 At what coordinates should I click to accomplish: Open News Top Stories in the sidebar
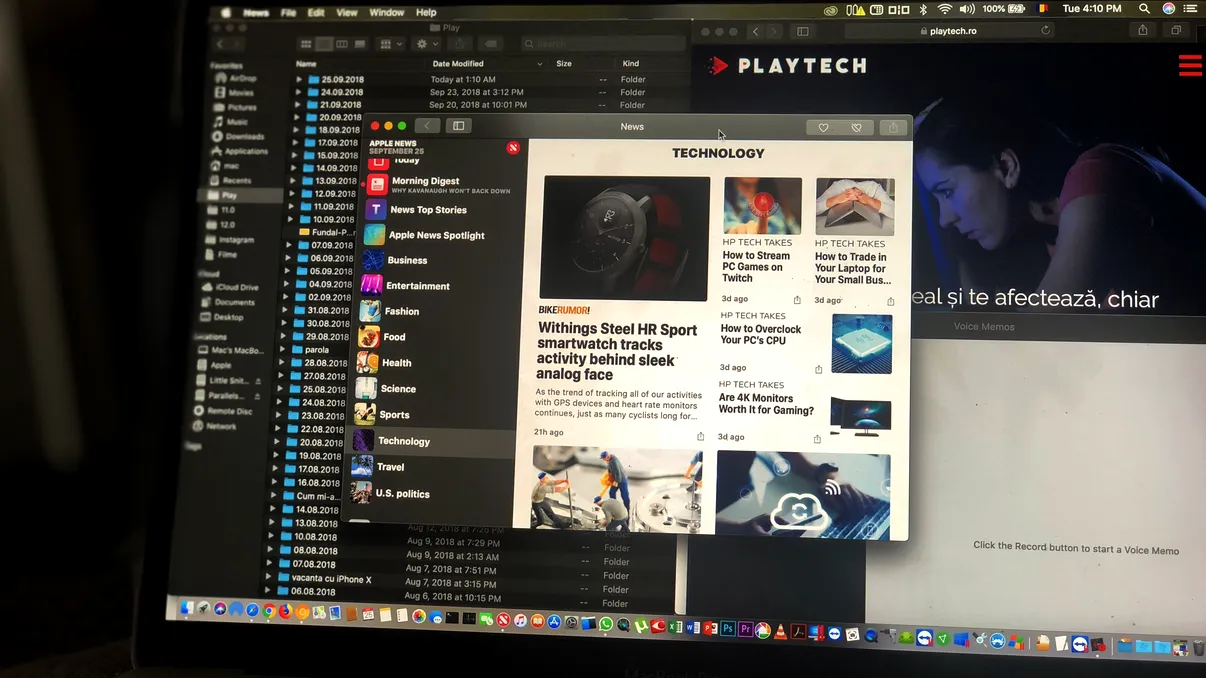pos(438,210)
